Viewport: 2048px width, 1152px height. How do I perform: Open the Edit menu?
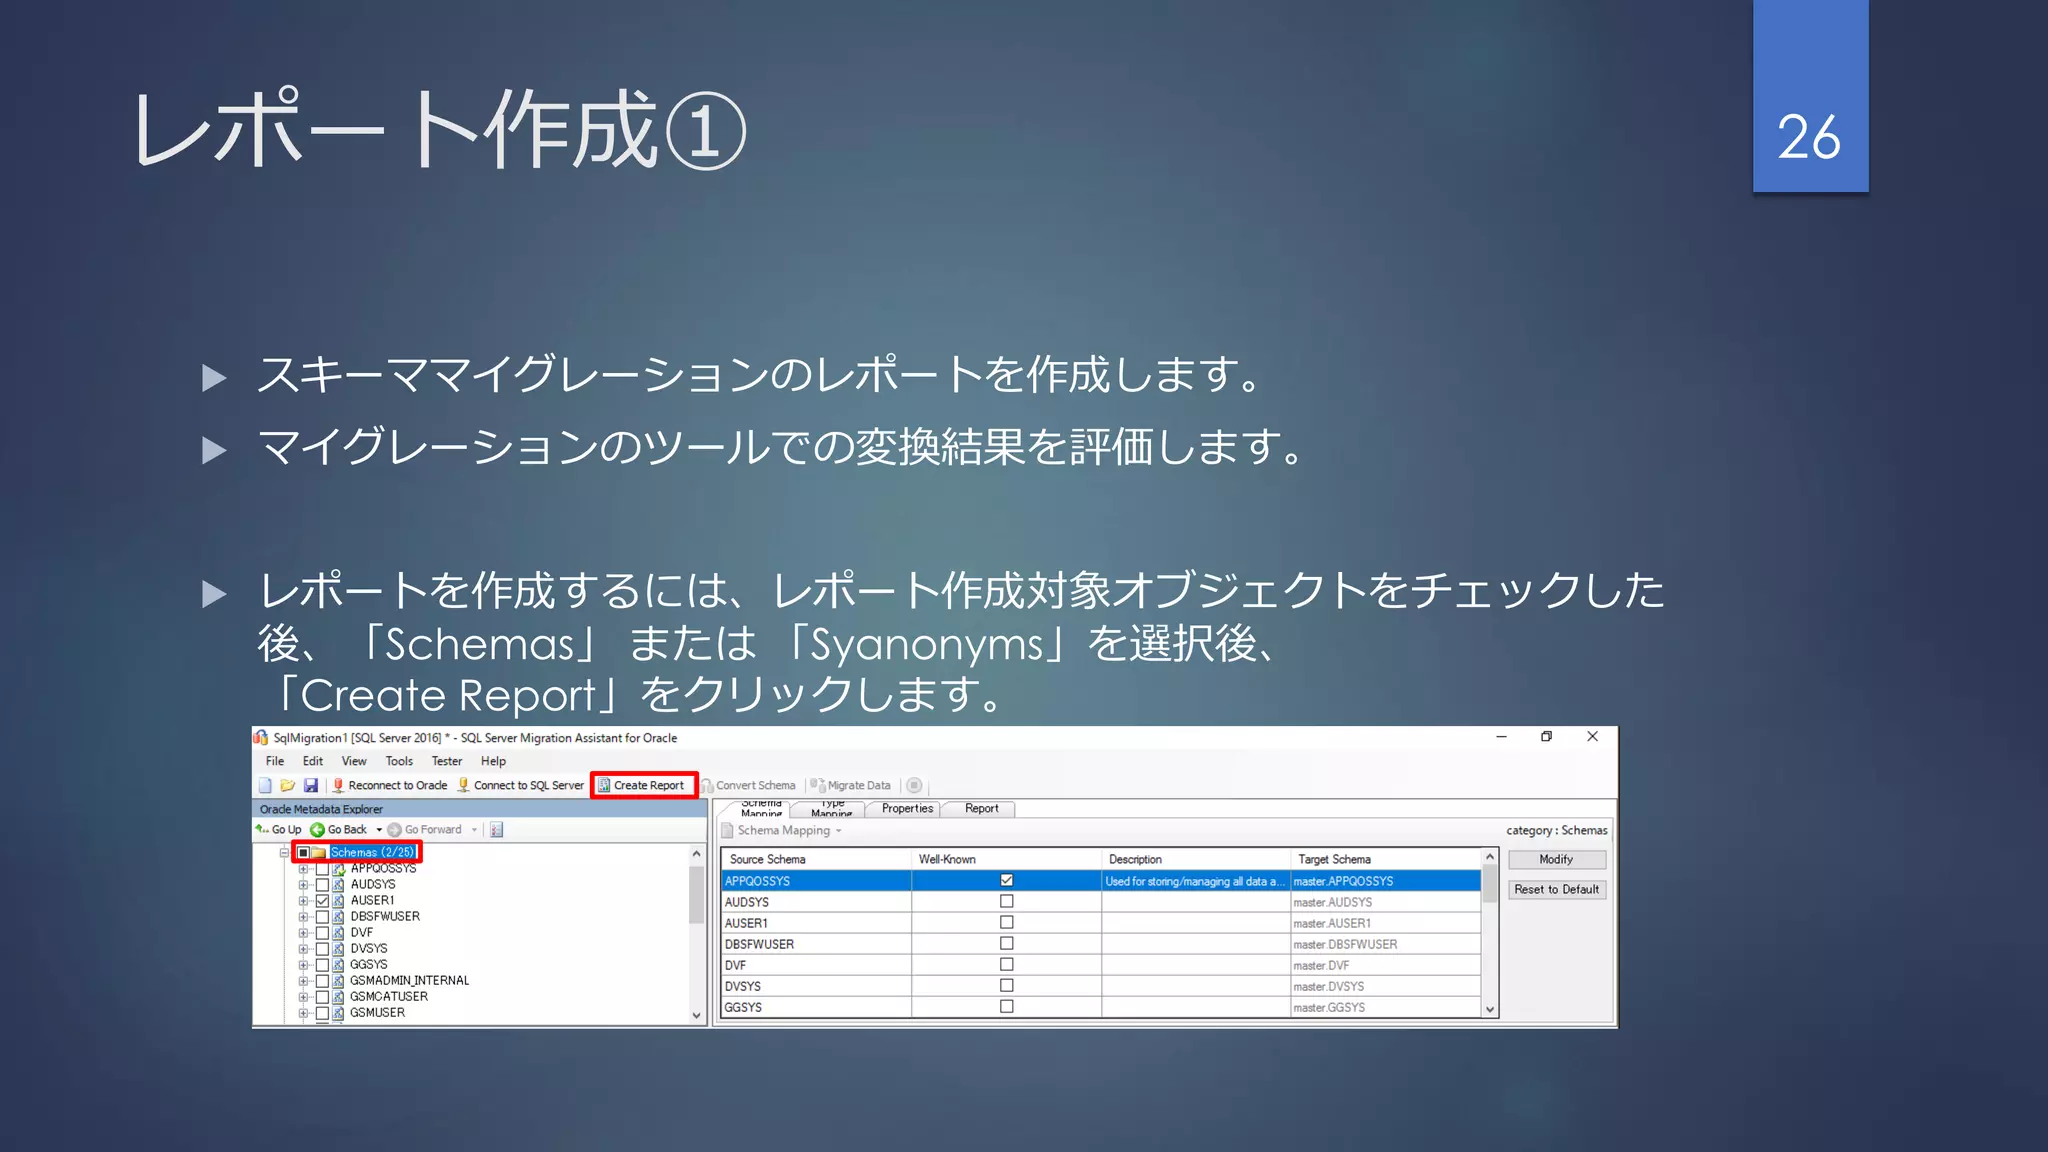[312, 761]
